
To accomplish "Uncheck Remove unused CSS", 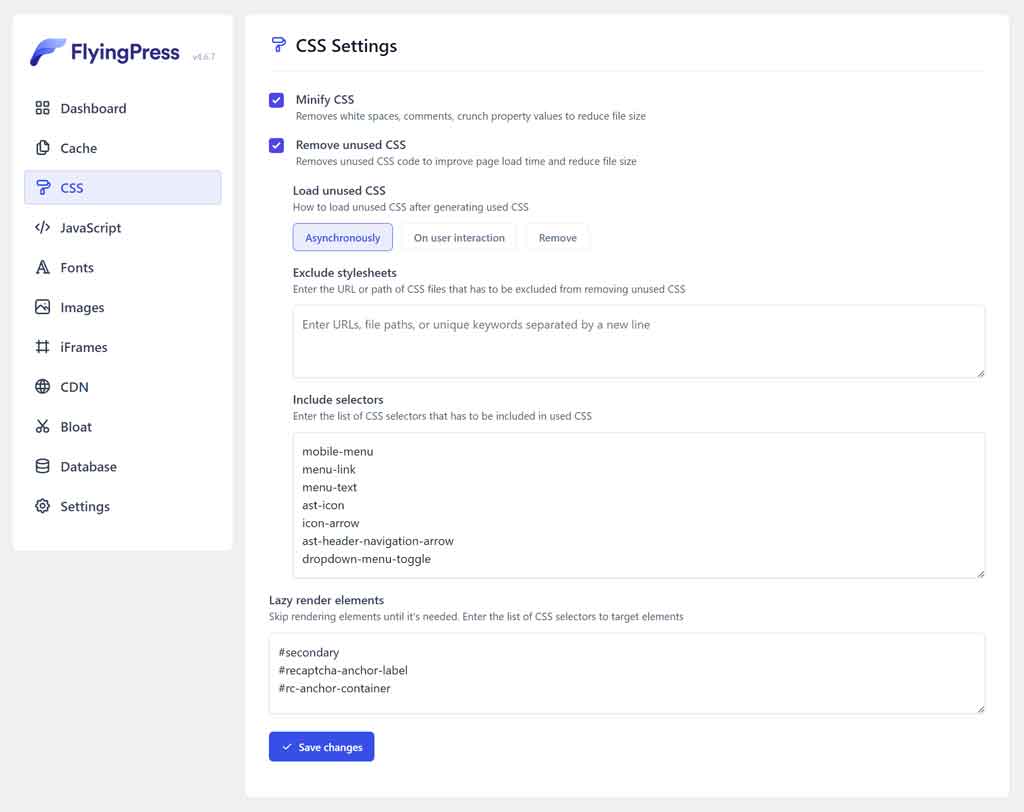I will 276,145.
